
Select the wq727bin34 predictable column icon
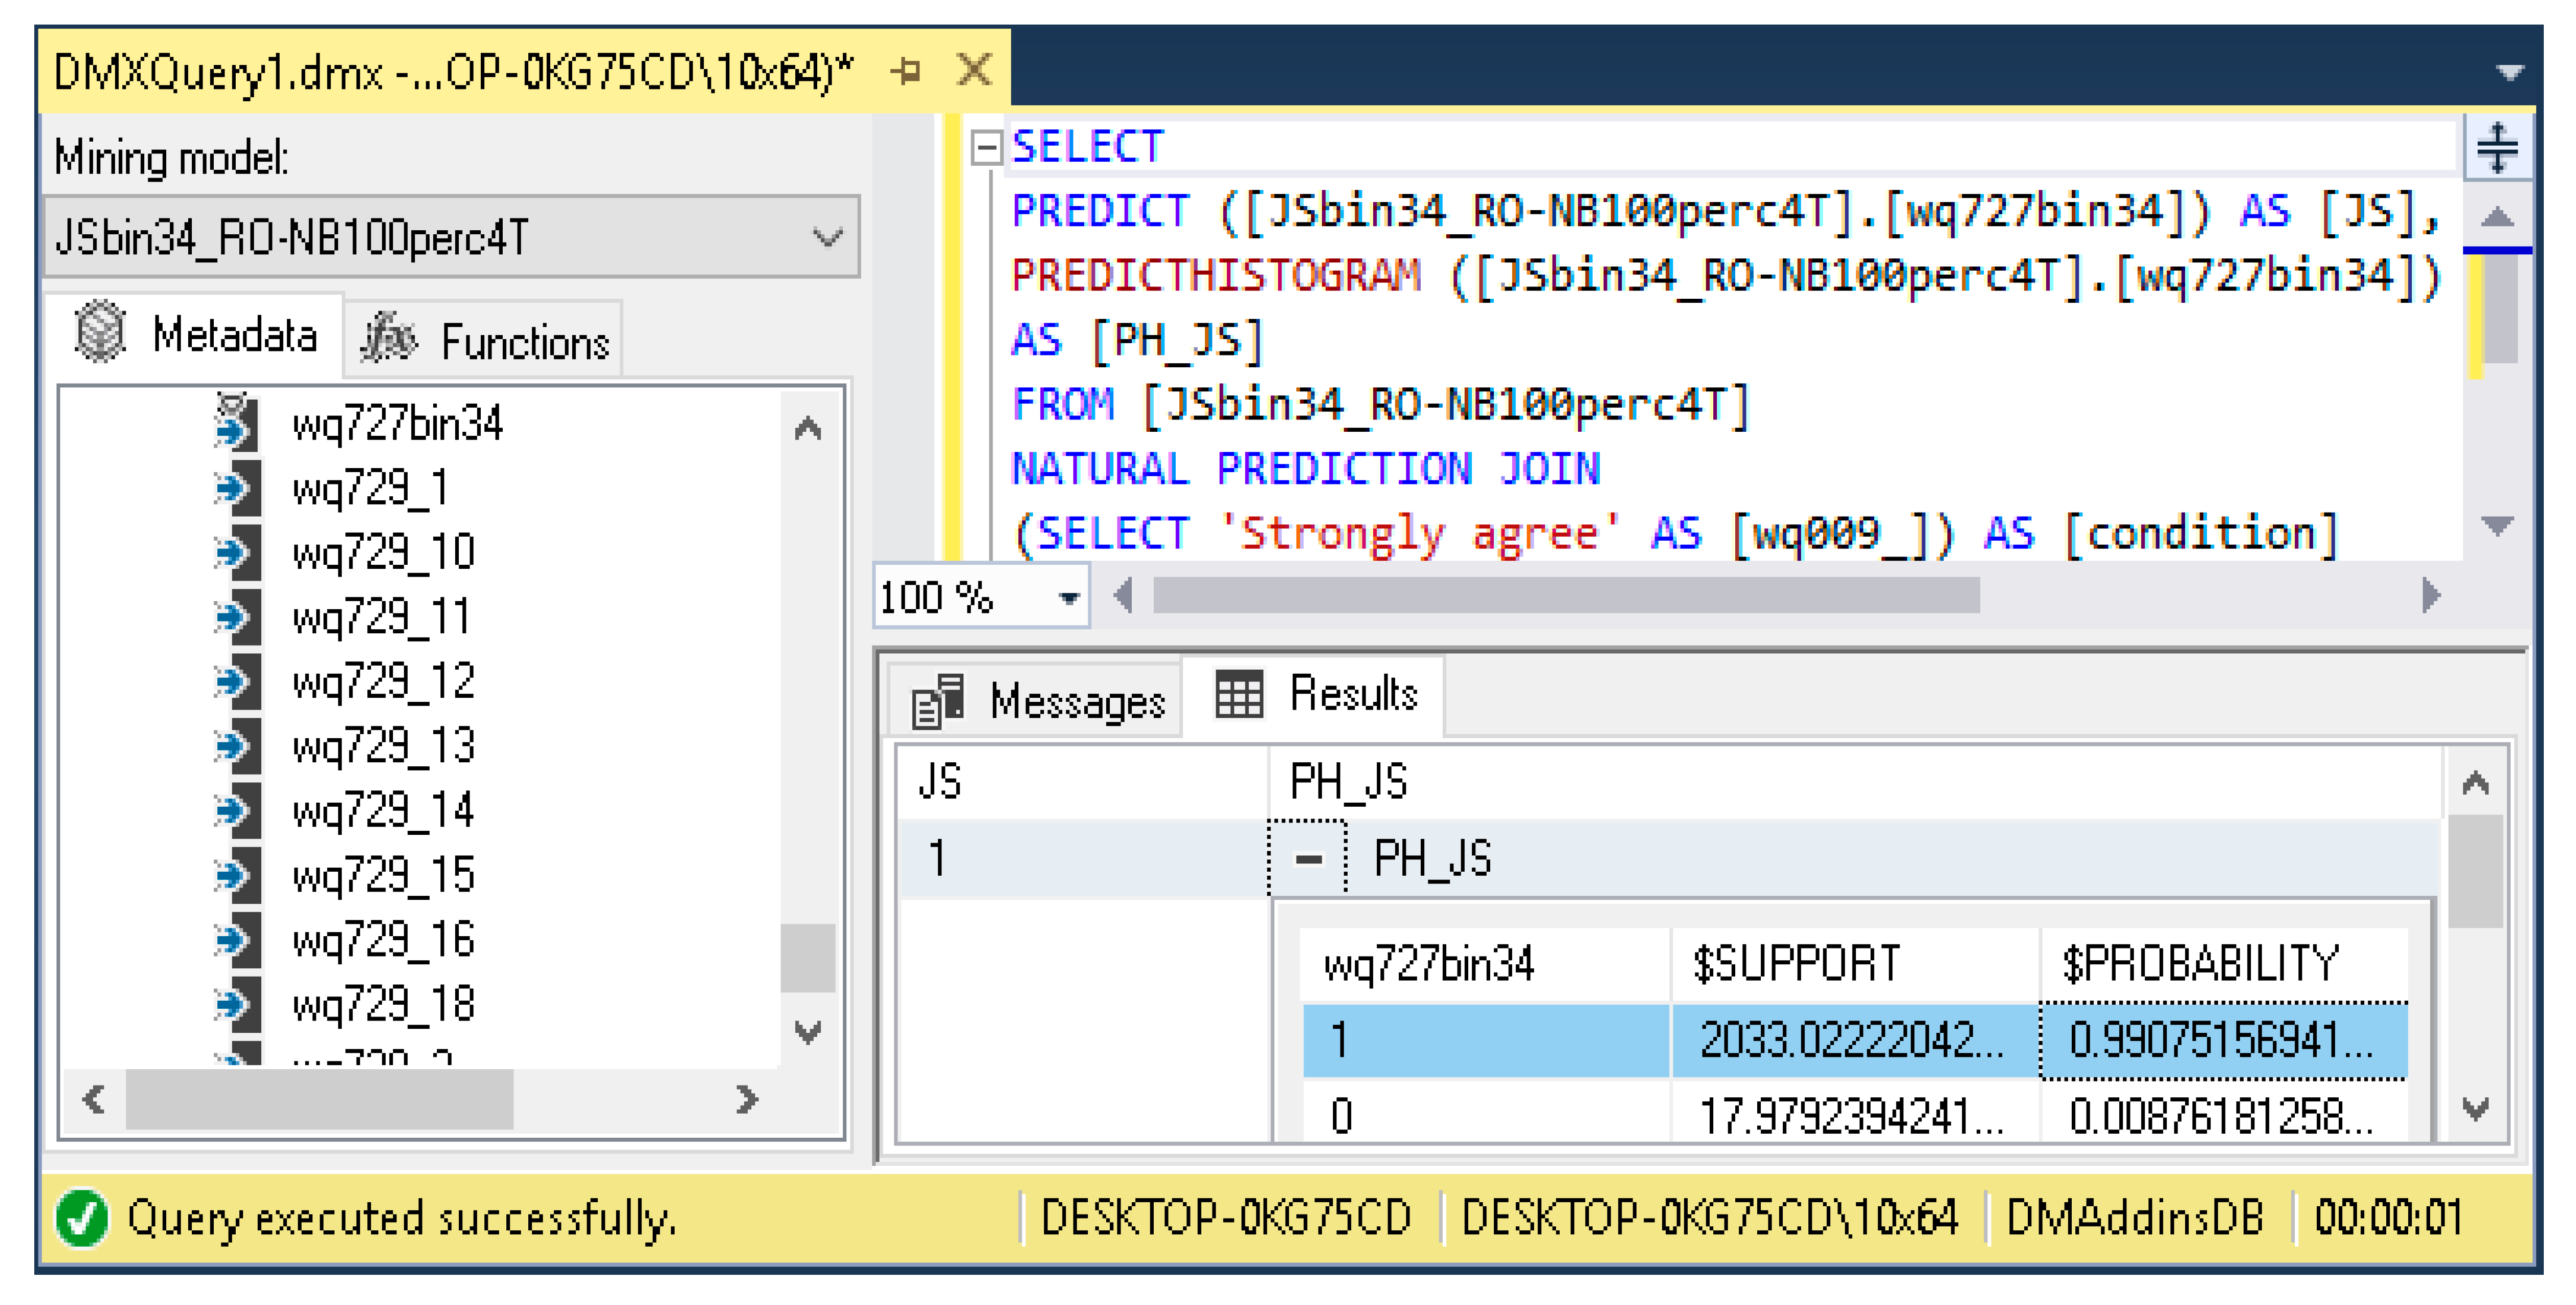[236, 422]
